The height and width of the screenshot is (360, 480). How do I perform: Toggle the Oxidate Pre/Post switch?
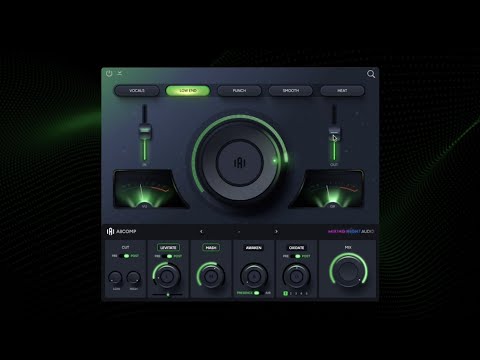tap(296, 256)
